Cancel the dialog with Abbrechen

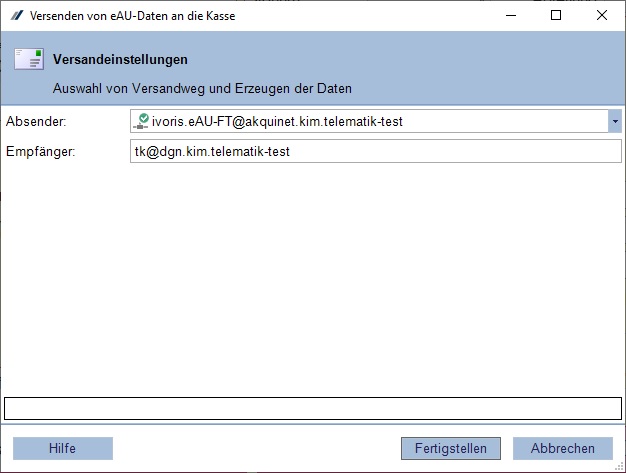(563, 448)
